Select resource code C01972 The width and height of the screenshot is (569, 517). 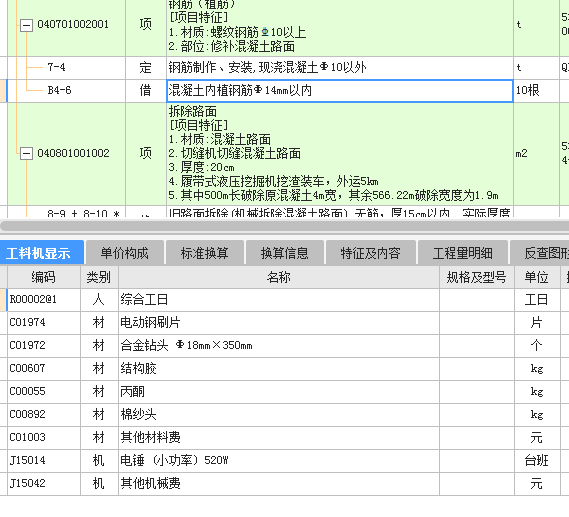(x=44, y=345)
